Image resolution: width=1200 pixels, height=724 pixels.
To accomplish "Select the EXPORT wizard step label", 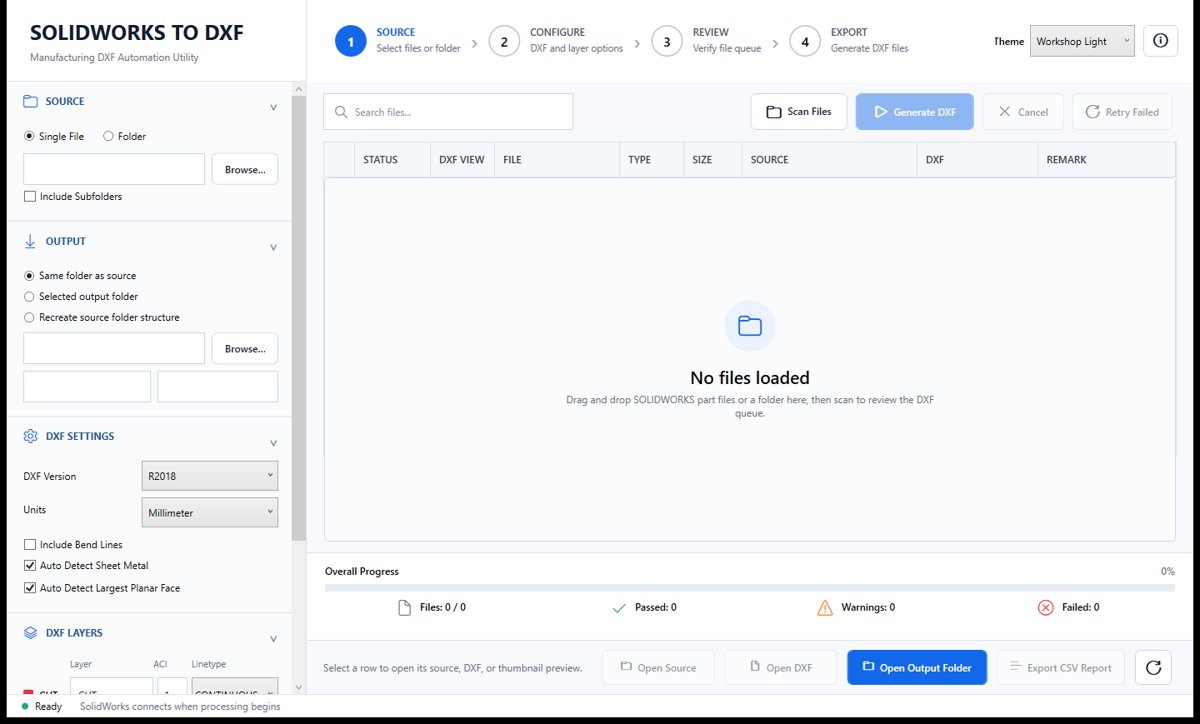I will click(849, 32).
